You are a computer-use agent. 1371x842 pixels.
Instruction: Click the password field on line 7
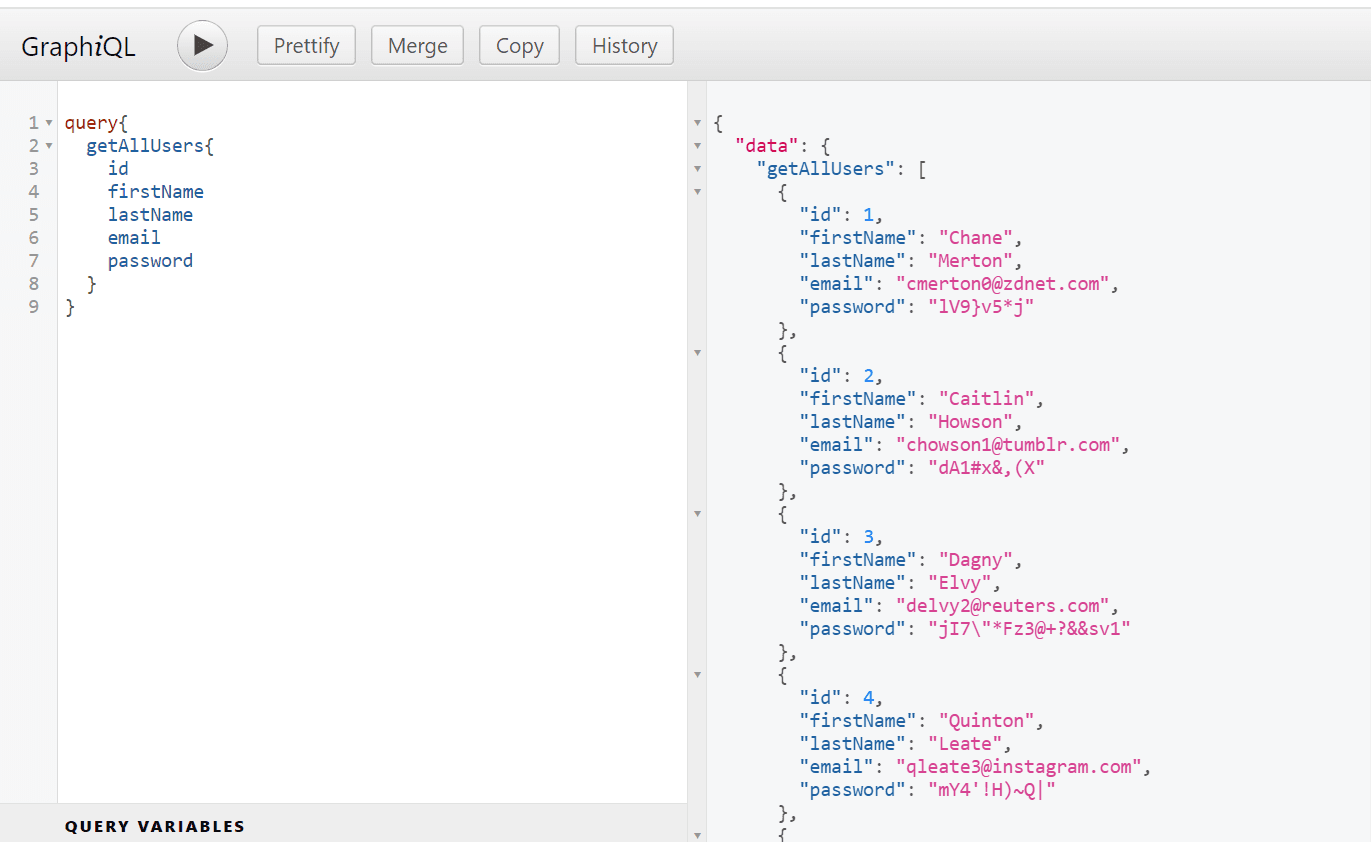150,260
